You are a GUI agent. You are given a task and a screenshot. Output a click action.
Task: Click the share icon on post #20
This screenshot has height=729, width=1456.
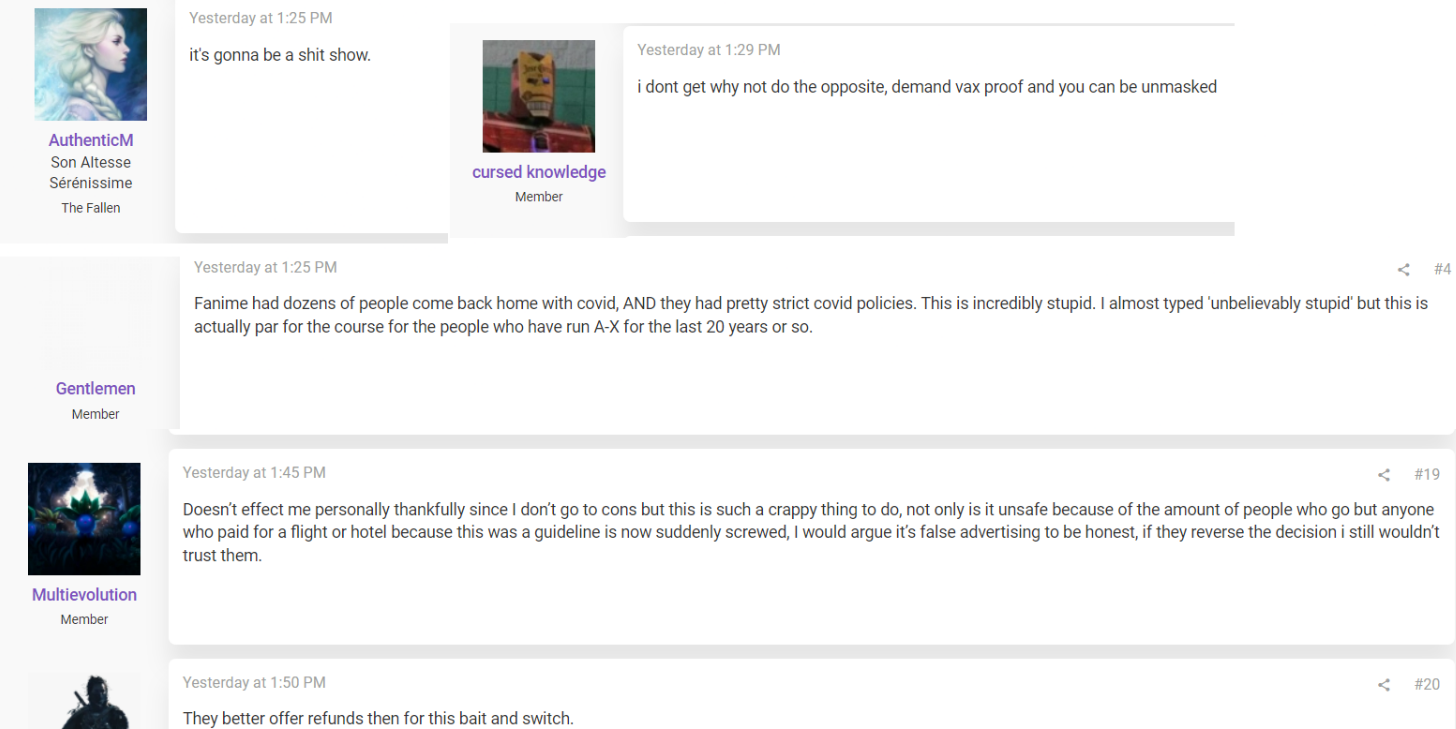(x=1384, y=685)
